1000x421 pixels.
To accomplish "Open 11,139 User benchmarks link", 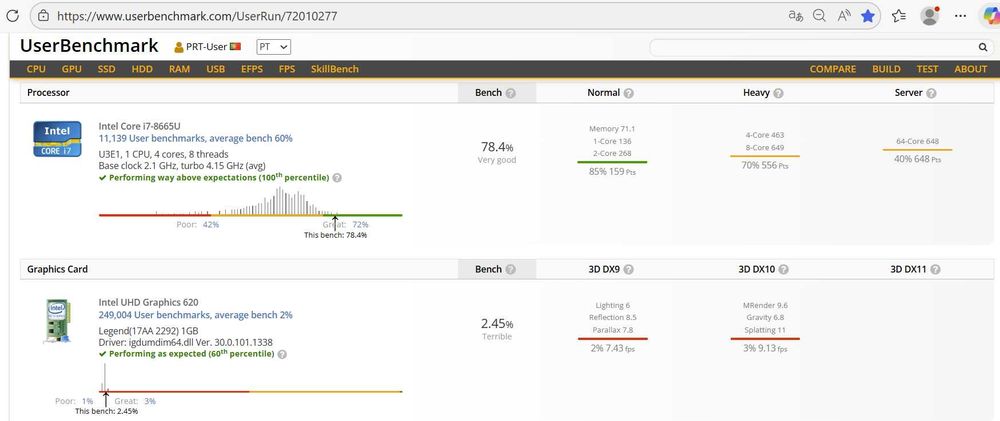I will pos(195,138).
